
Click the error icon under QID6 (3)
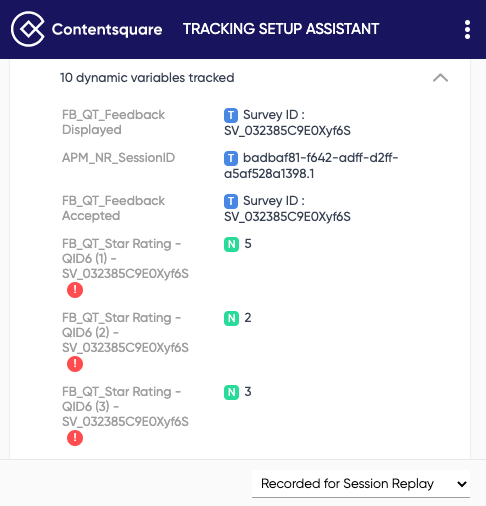pyautogui.click(x=75, y=438)
